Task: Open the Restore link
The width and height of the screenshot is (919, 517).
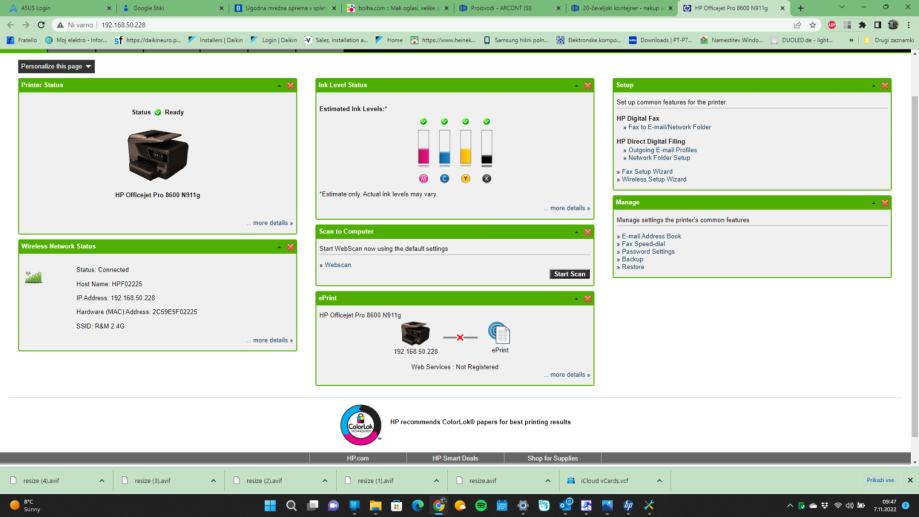Action: point(632,267)
